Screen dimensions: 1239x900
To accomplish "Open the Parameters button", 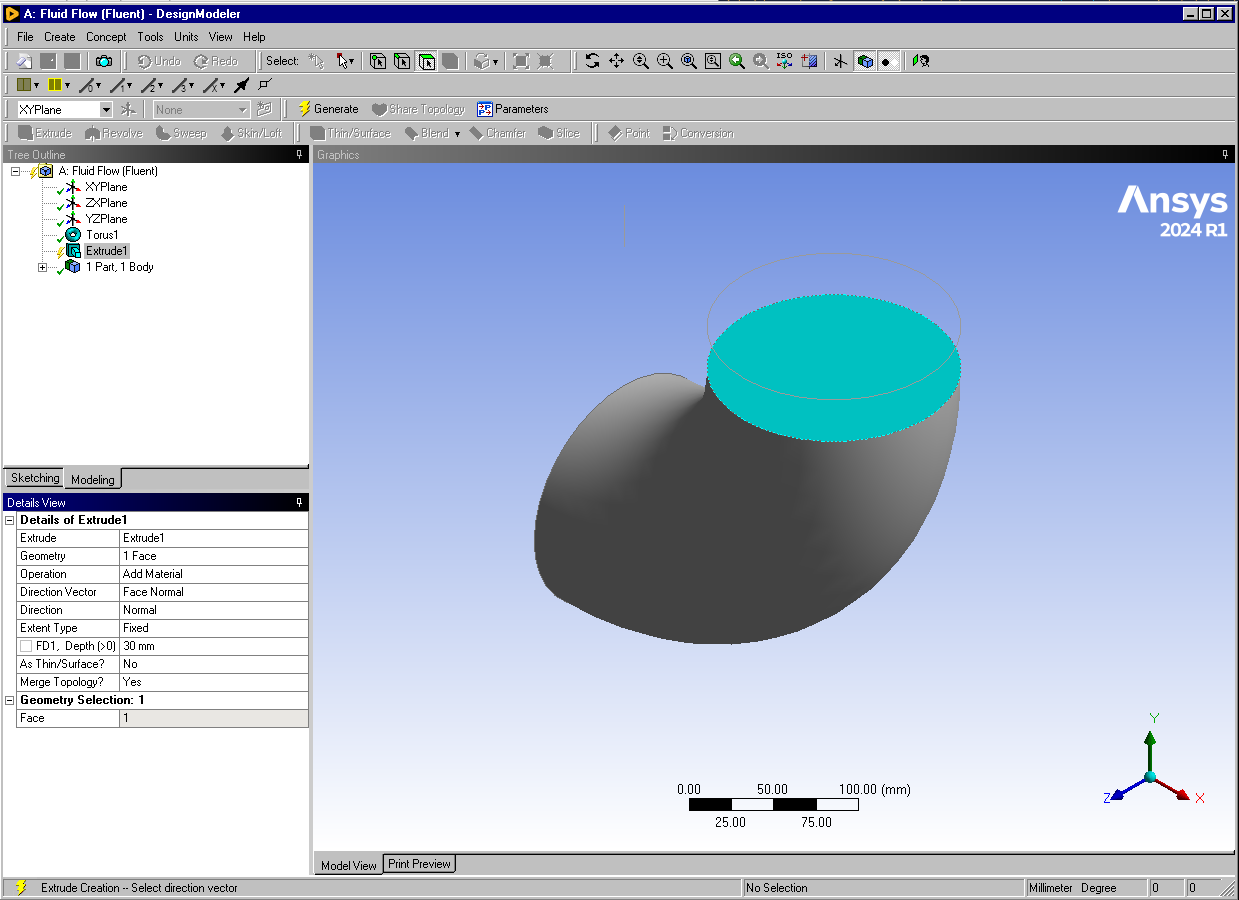I will coord(513,109).
